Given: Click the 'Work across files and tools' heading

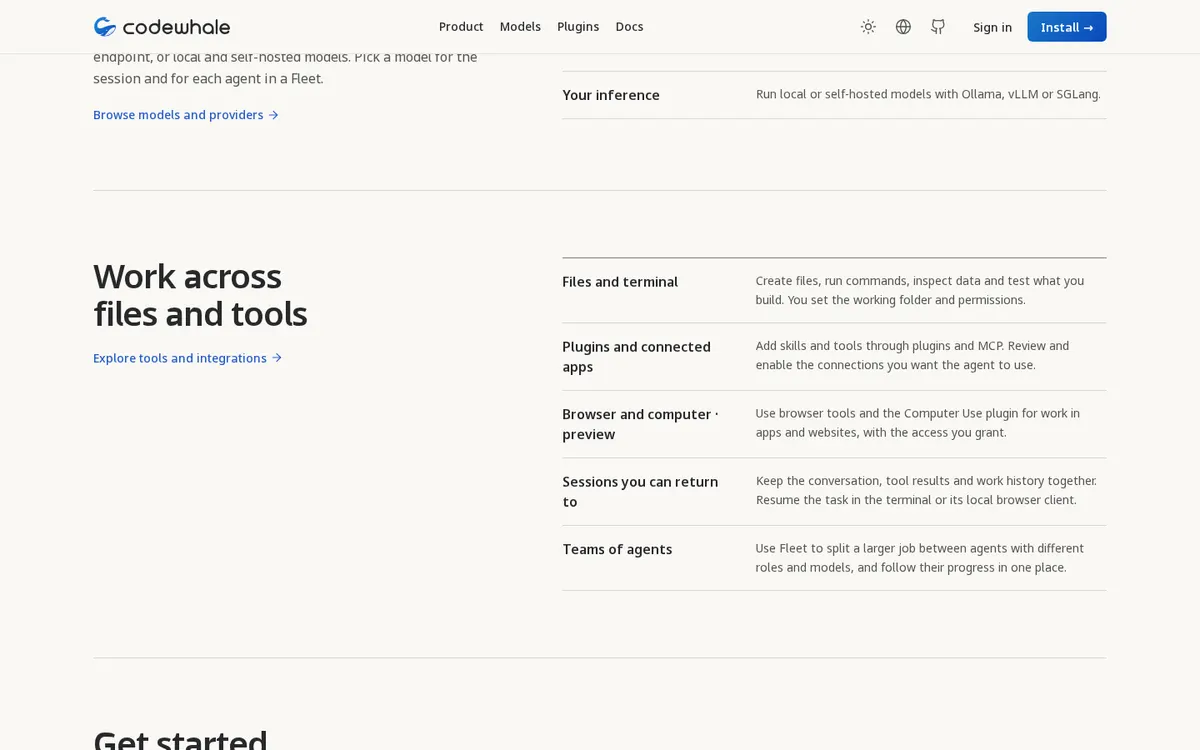Looking at the screenshot, I should (200, 295).
